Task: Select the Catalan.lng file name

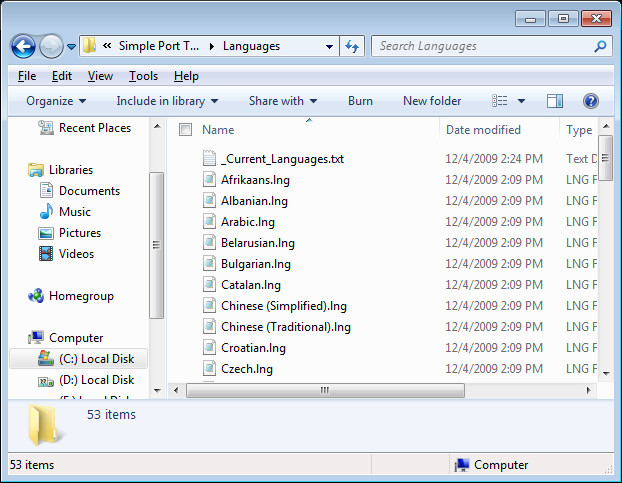Action: (251, 285)
